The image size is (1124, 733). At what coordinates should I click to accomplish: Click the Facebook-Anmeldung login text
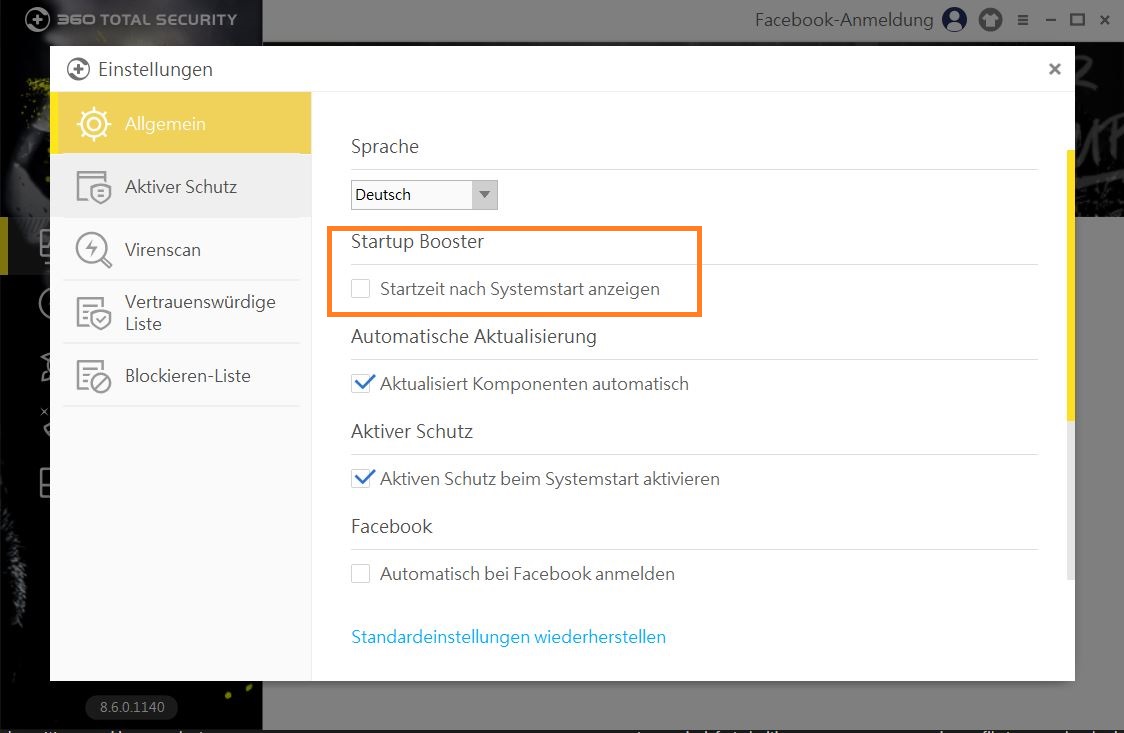click(843, 19)
